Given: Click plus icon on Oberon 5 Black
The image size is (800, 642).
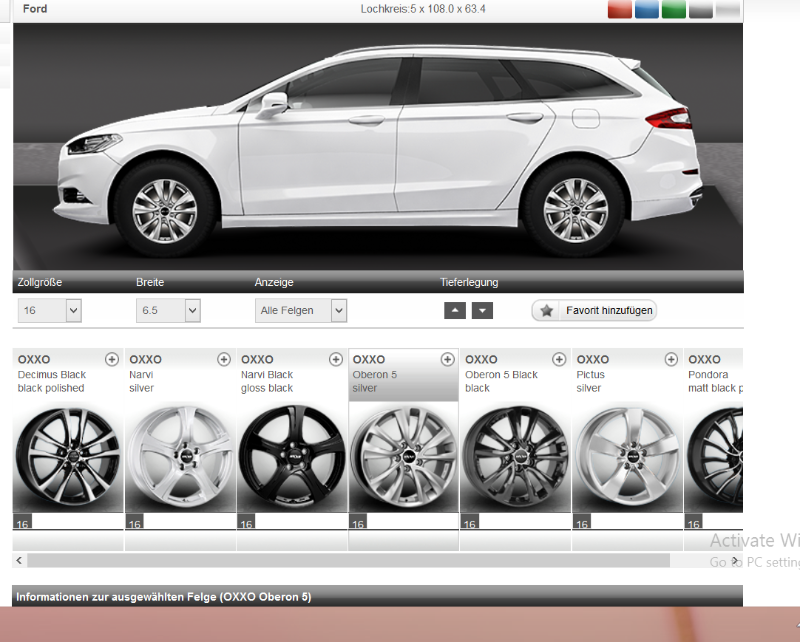Looking at the screenshot, I should [x=560, y=359].
